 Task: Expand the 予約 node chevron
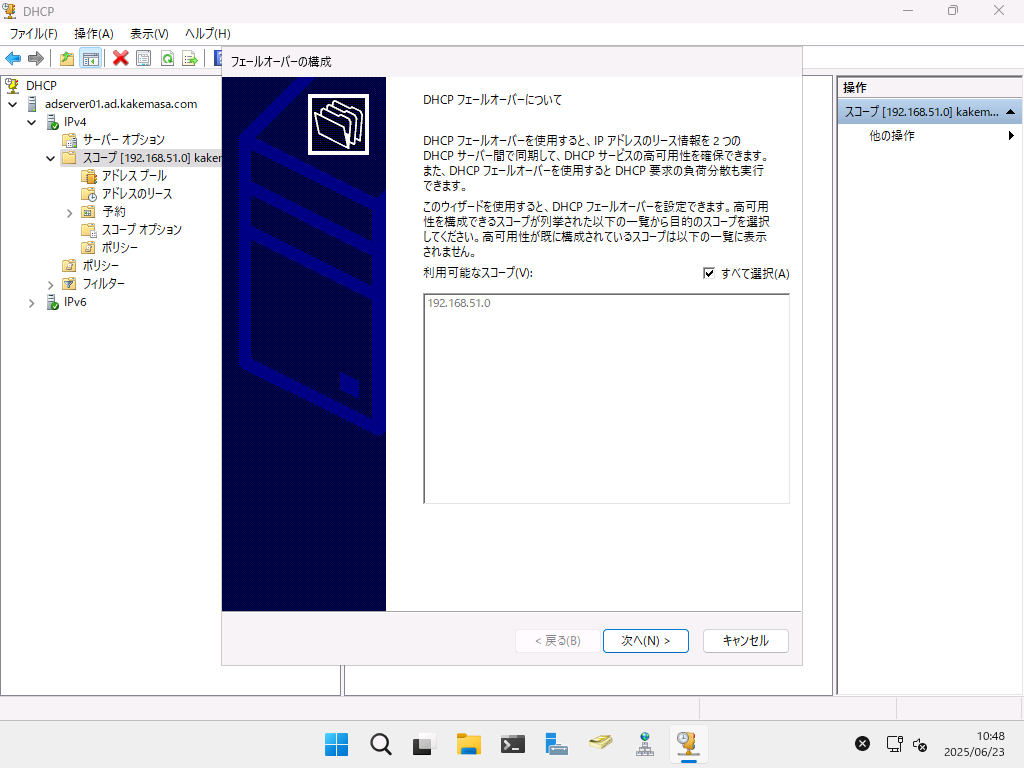[69, 212]
